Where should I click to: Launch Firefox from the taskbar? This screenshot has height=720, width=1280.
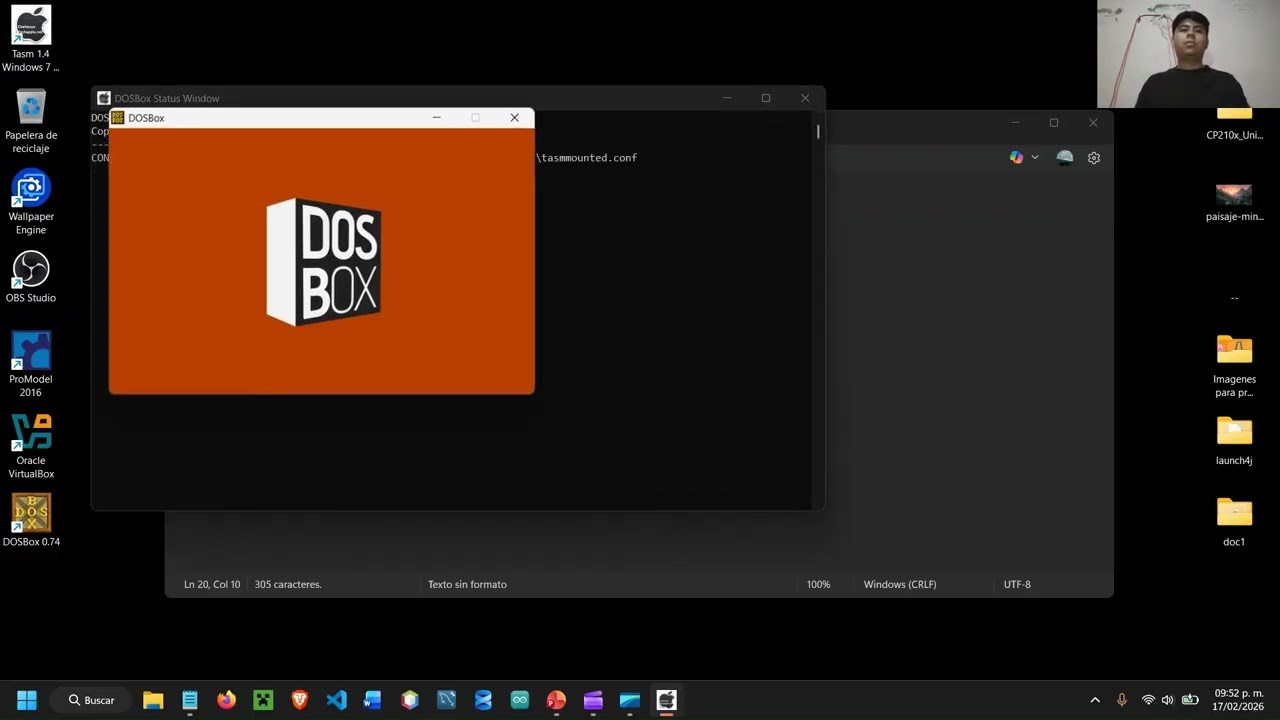[x=227, y=700]
